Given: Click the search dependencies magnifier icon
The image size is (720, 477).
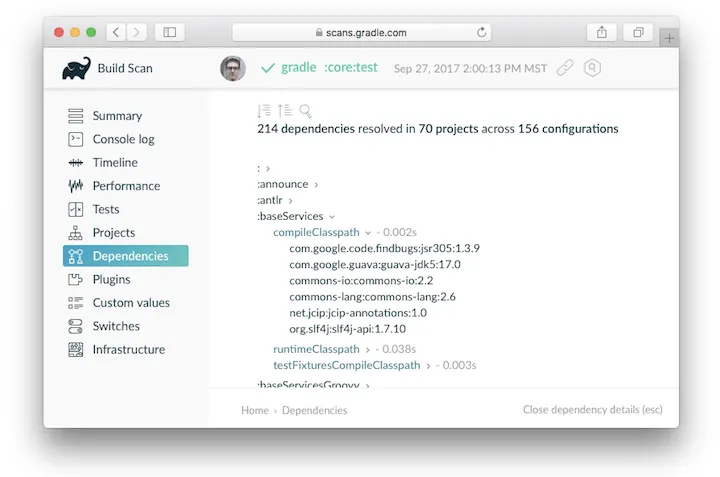Looking at the screenshot, I should tap(305, 111).
